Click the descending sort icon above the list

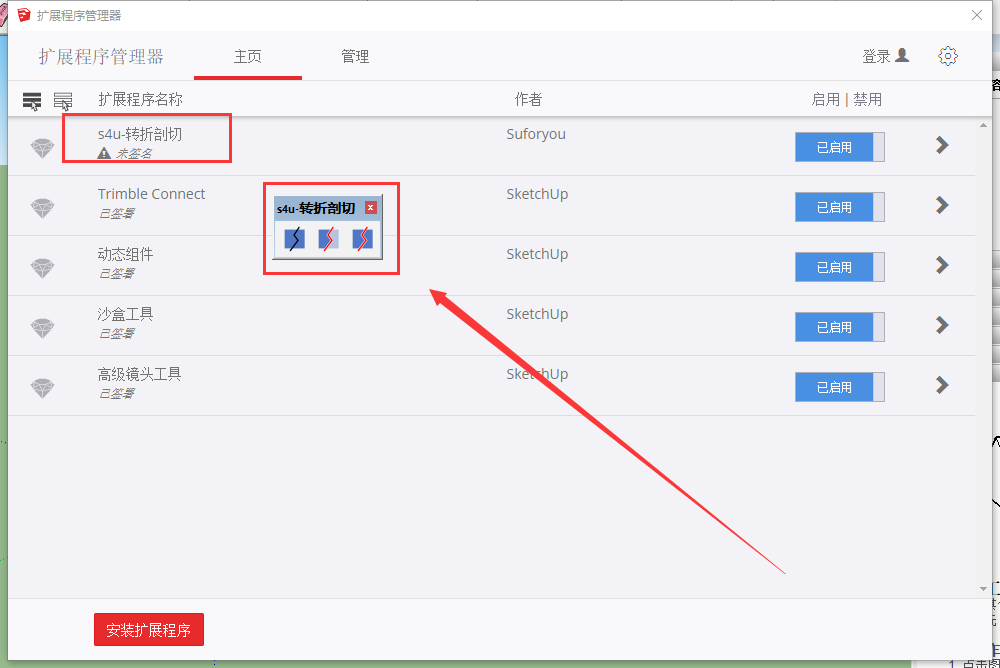pos(31,100)
